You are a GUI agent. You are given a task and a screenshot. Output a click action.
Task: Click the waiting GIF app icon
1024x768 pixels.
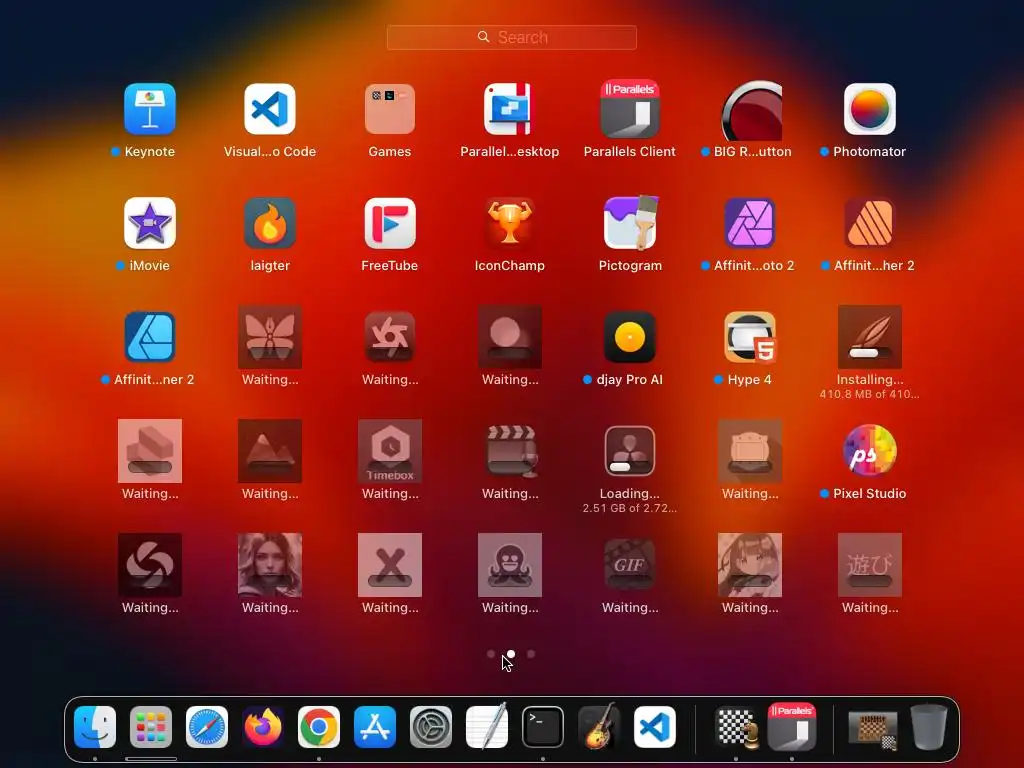(630, 565)
